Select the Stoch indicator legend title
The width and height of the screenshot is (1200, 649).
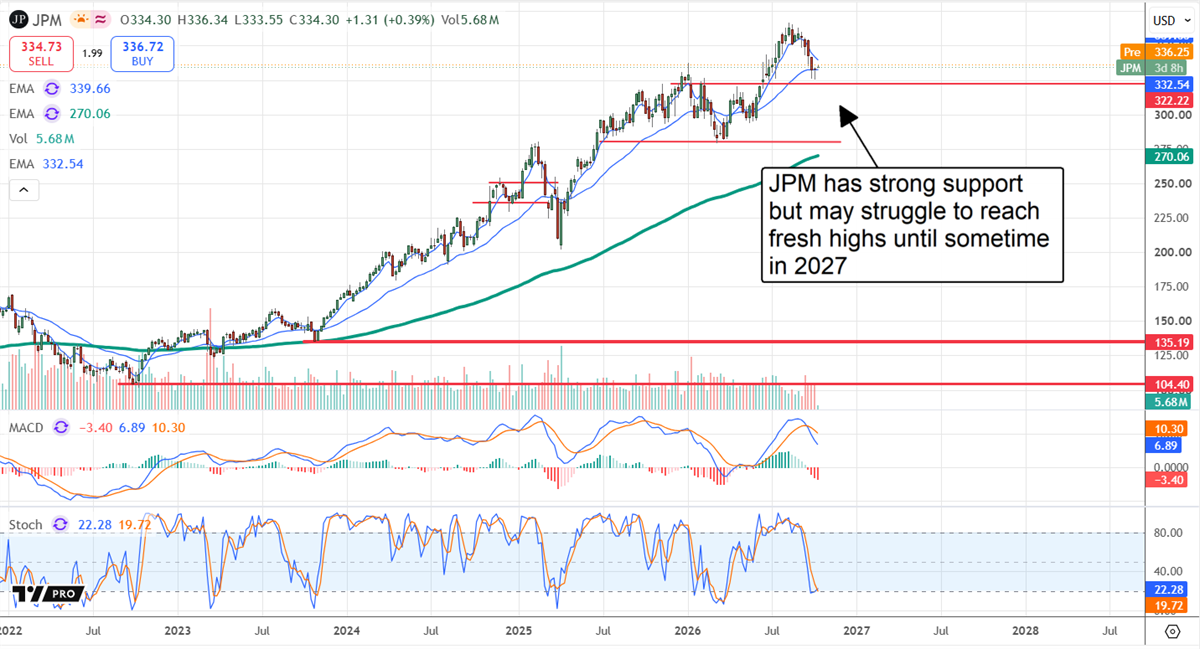tap(25, 524)
